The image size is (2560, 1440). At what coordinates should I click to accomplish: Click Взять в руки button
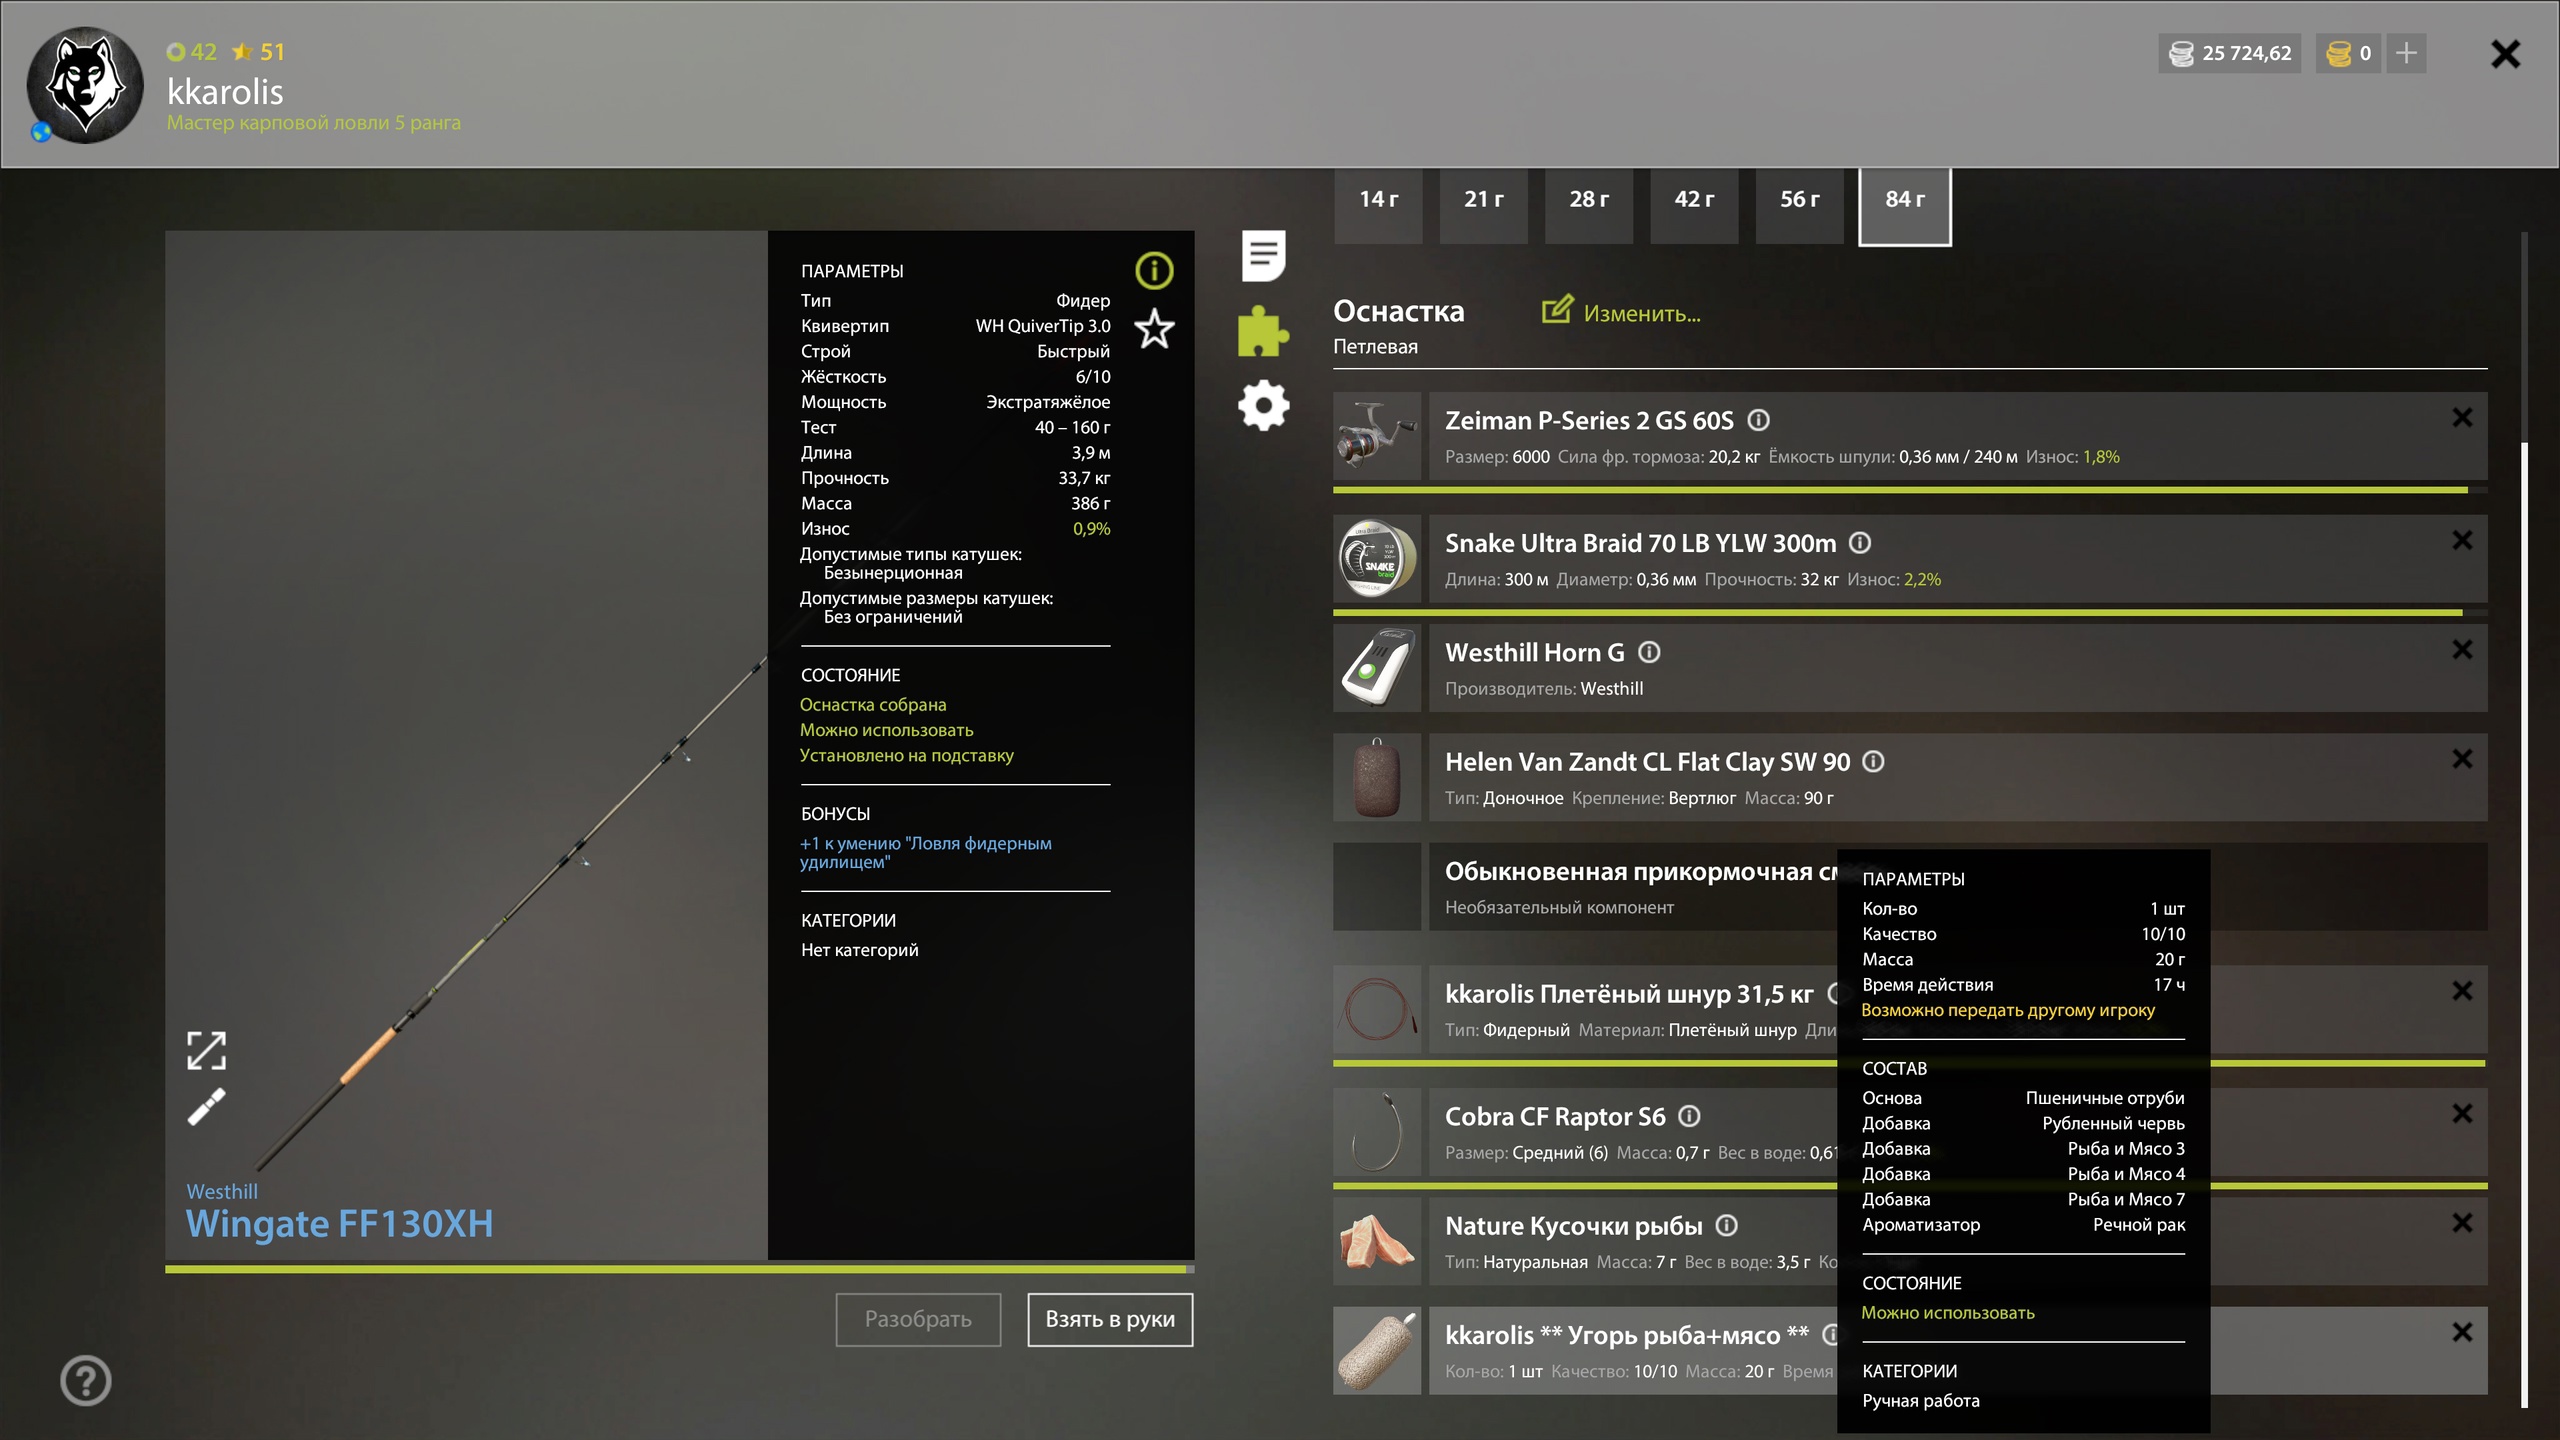(1110, 1319)
